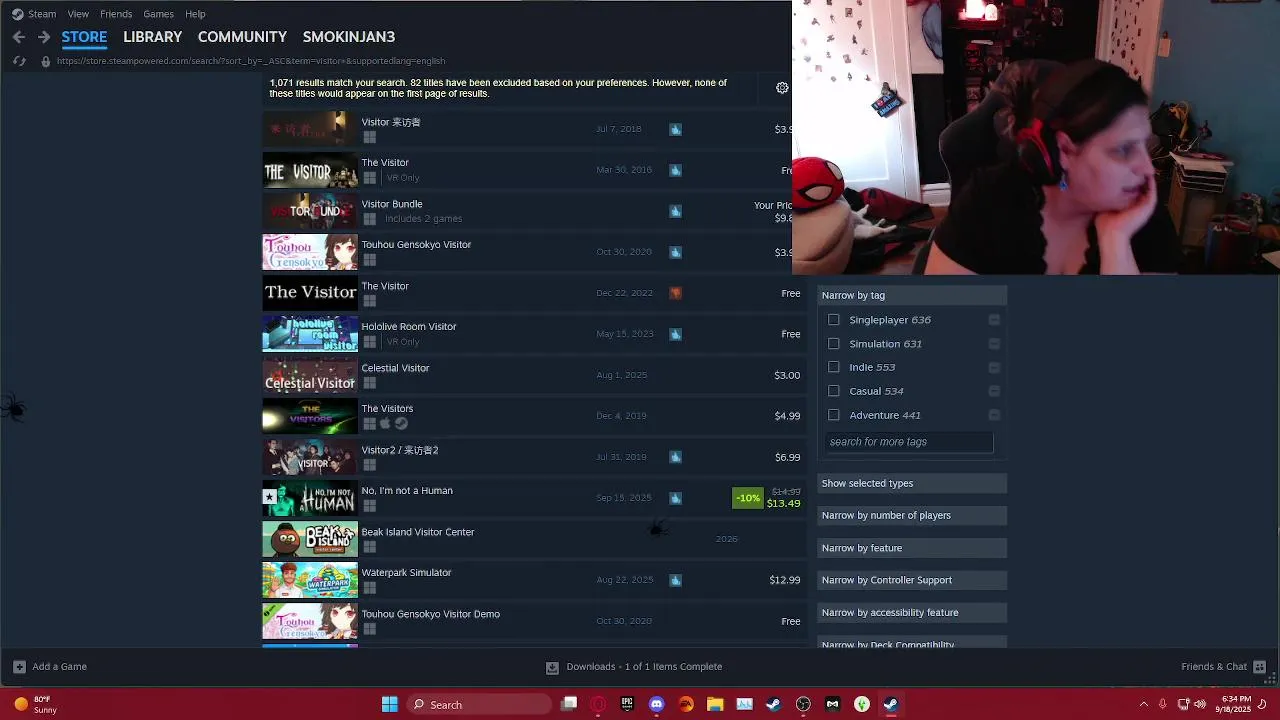
Task: Click the orange mixed review icon for The Visitor
Action: 675,293
